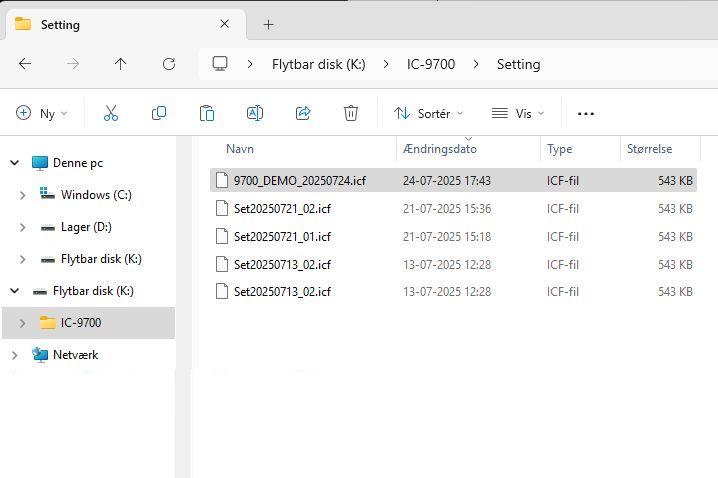Open the Vis view dropdown

[518, 113]
